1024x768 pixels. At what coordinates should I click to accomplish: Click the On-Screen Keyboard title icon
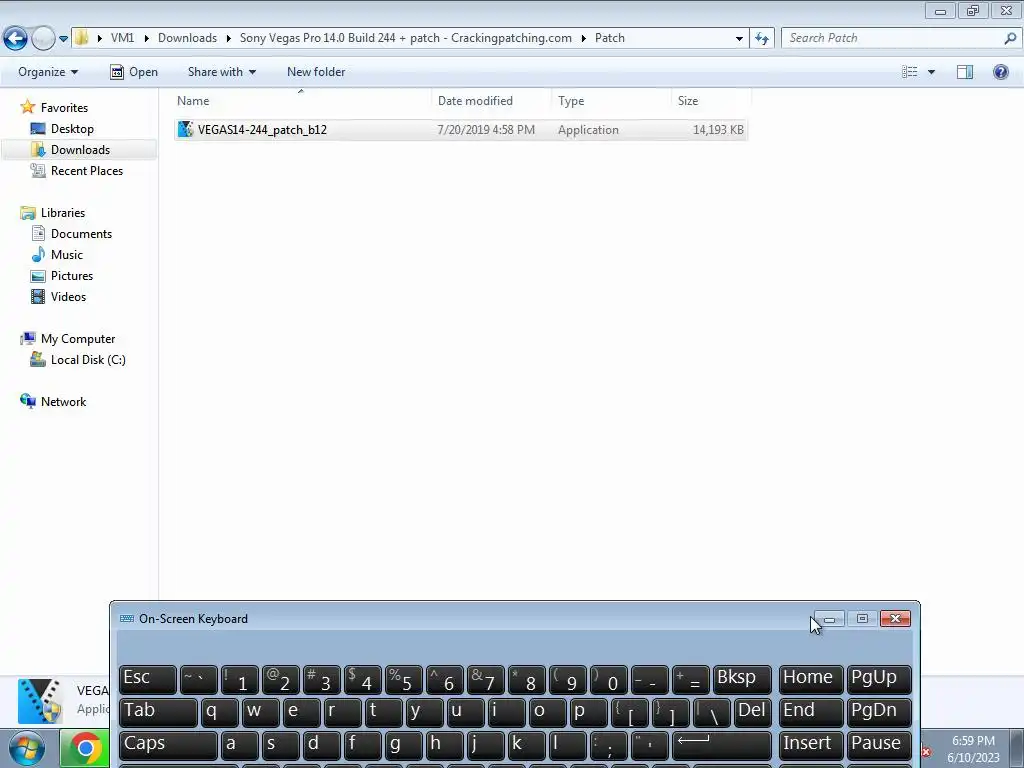point(127,619)
